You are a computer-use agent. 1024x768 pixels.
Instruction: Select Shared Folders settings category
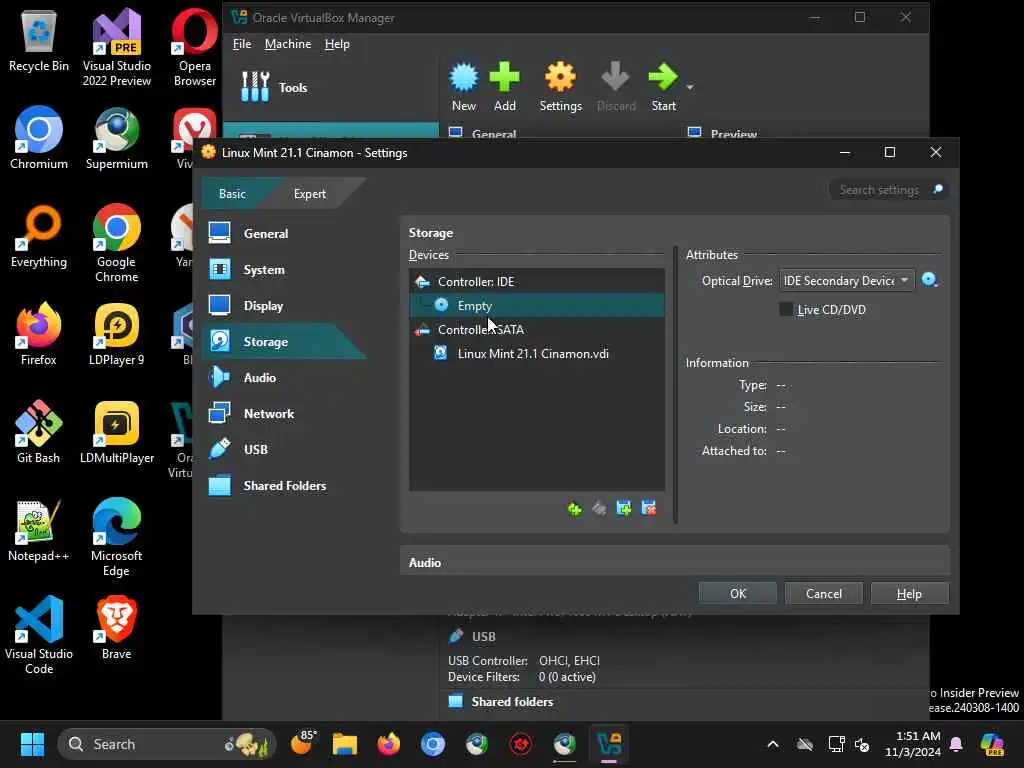click(285, 485)
